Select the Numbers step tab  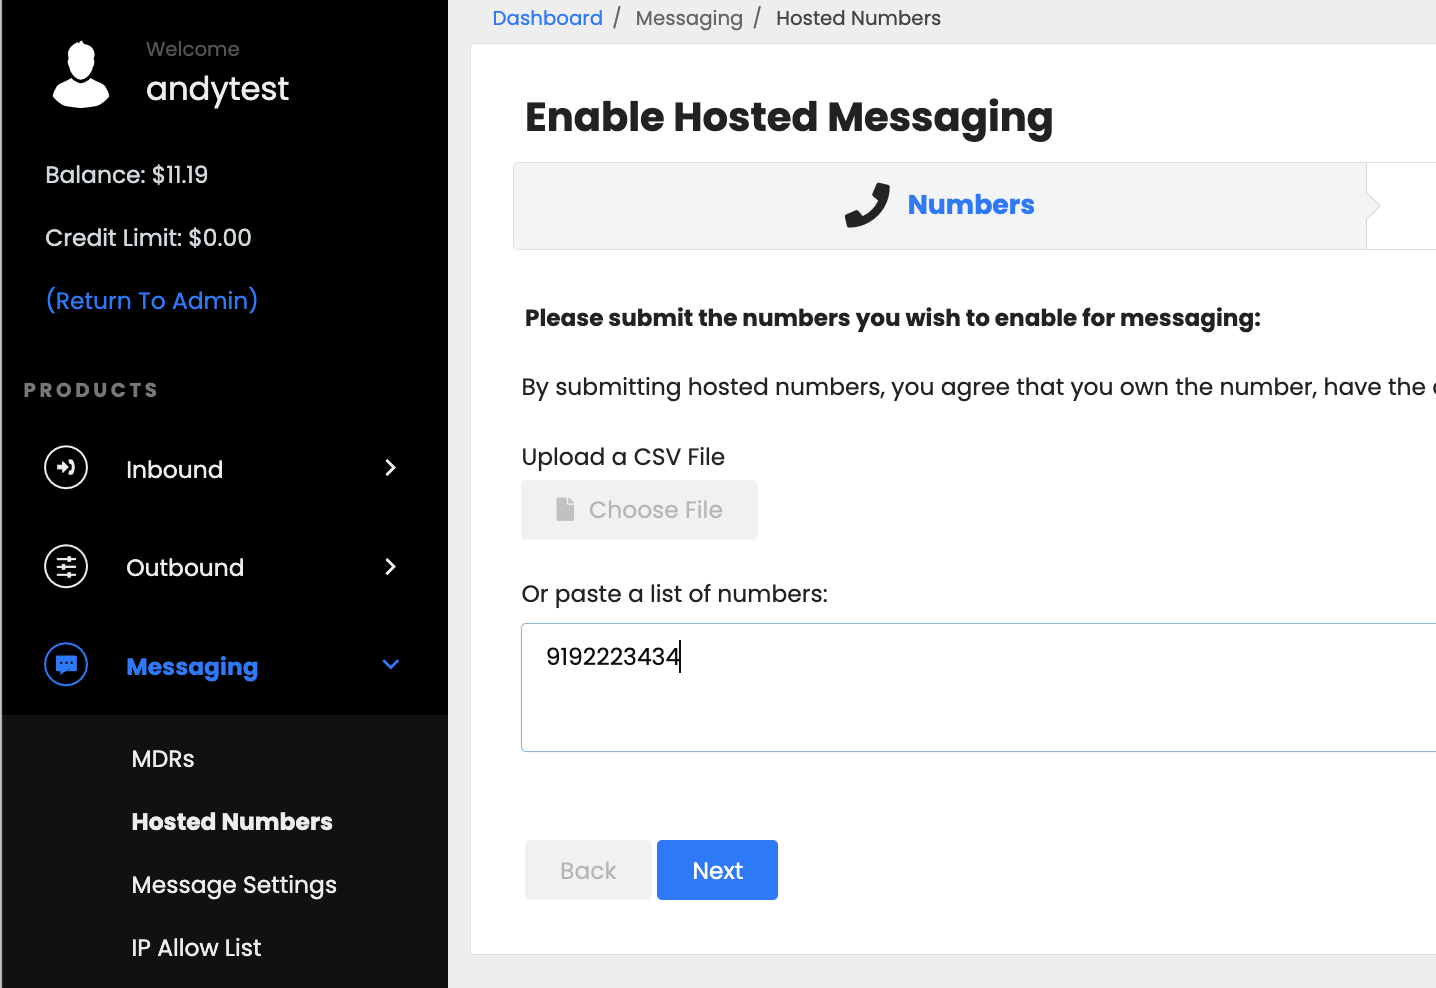point(940,206)
